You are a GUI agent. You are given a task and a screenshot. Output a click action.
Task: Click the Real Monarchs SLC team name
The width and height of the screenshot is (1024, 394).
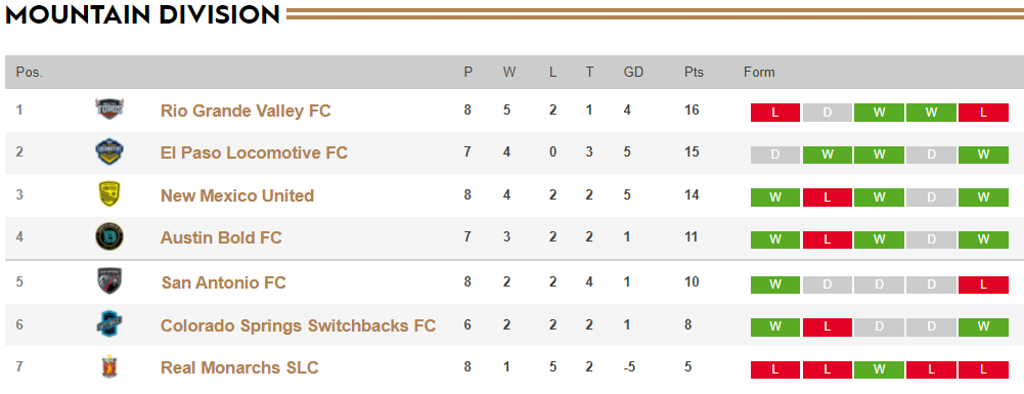pos(240,367)
